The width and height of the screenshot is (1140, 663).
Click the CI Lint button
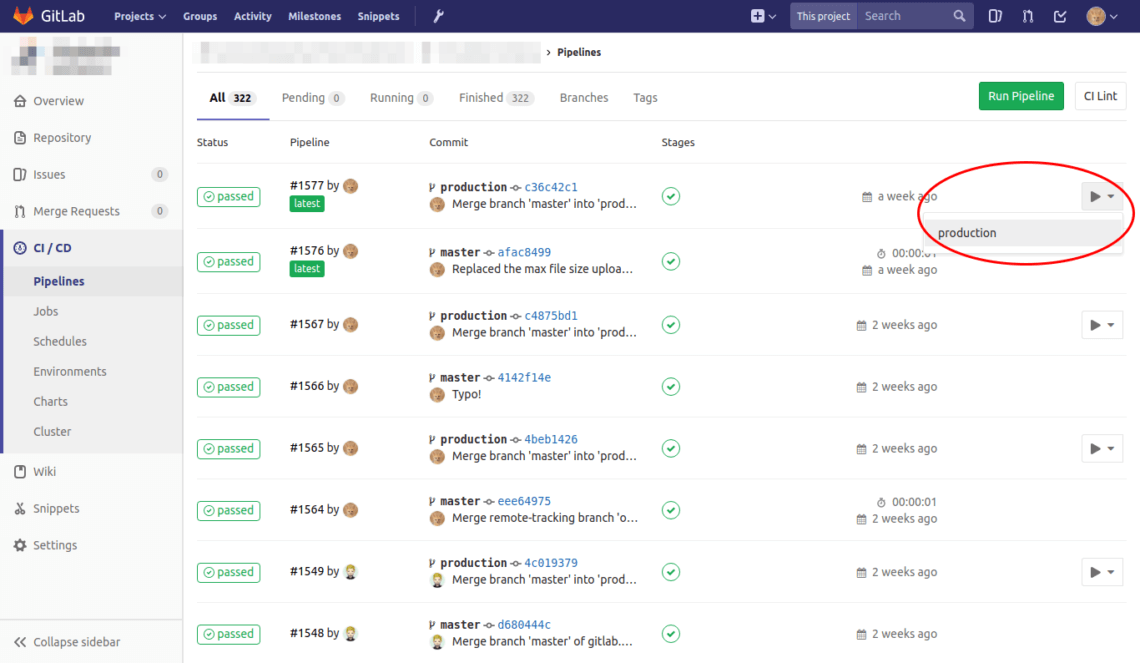pyautogui.click(x=1100, y=96)
